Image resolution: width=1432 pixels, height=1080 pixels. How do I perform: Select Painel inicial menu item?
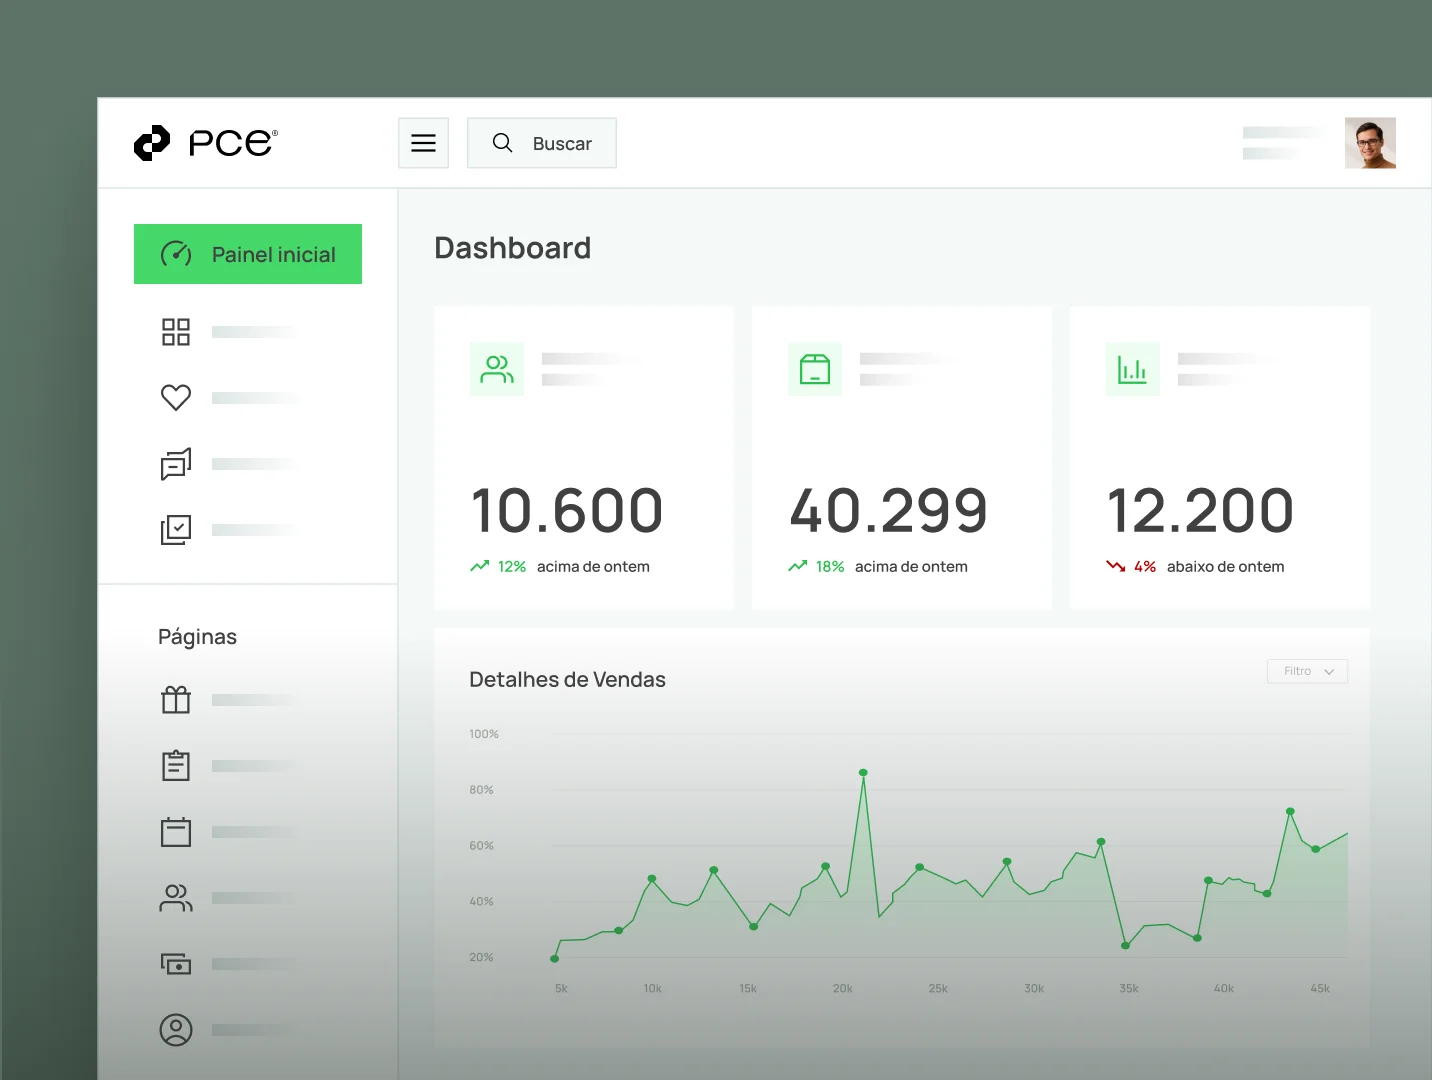tap(248, 254)
